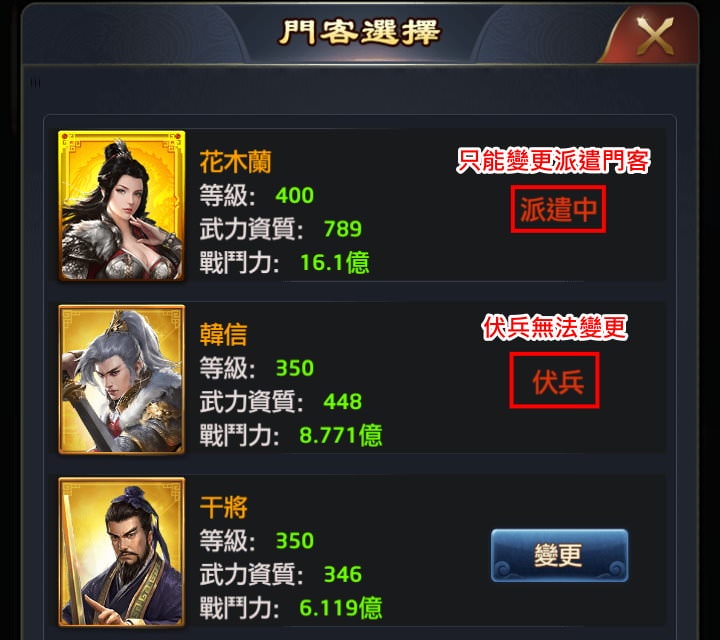The height and width of the screenshot is (640, 720).
Task: Click the 干將 name label
Action: (x=224, y=507)
